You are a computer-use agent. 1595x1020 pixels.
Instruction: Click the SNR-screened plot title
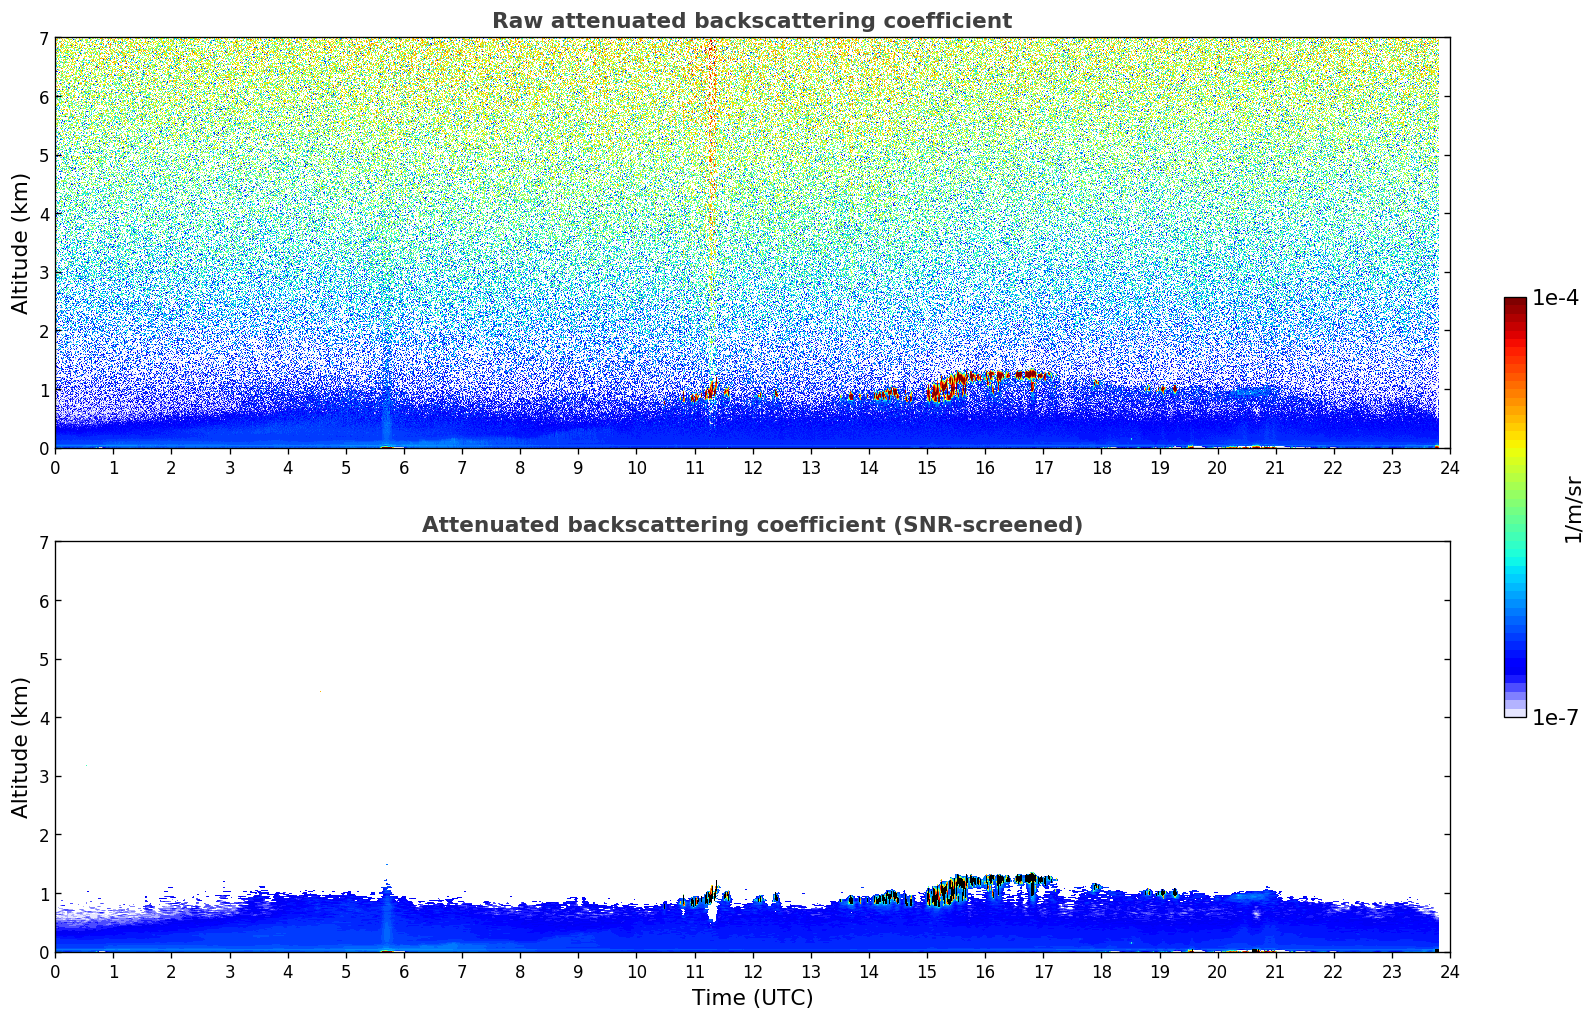pos(751,525)
